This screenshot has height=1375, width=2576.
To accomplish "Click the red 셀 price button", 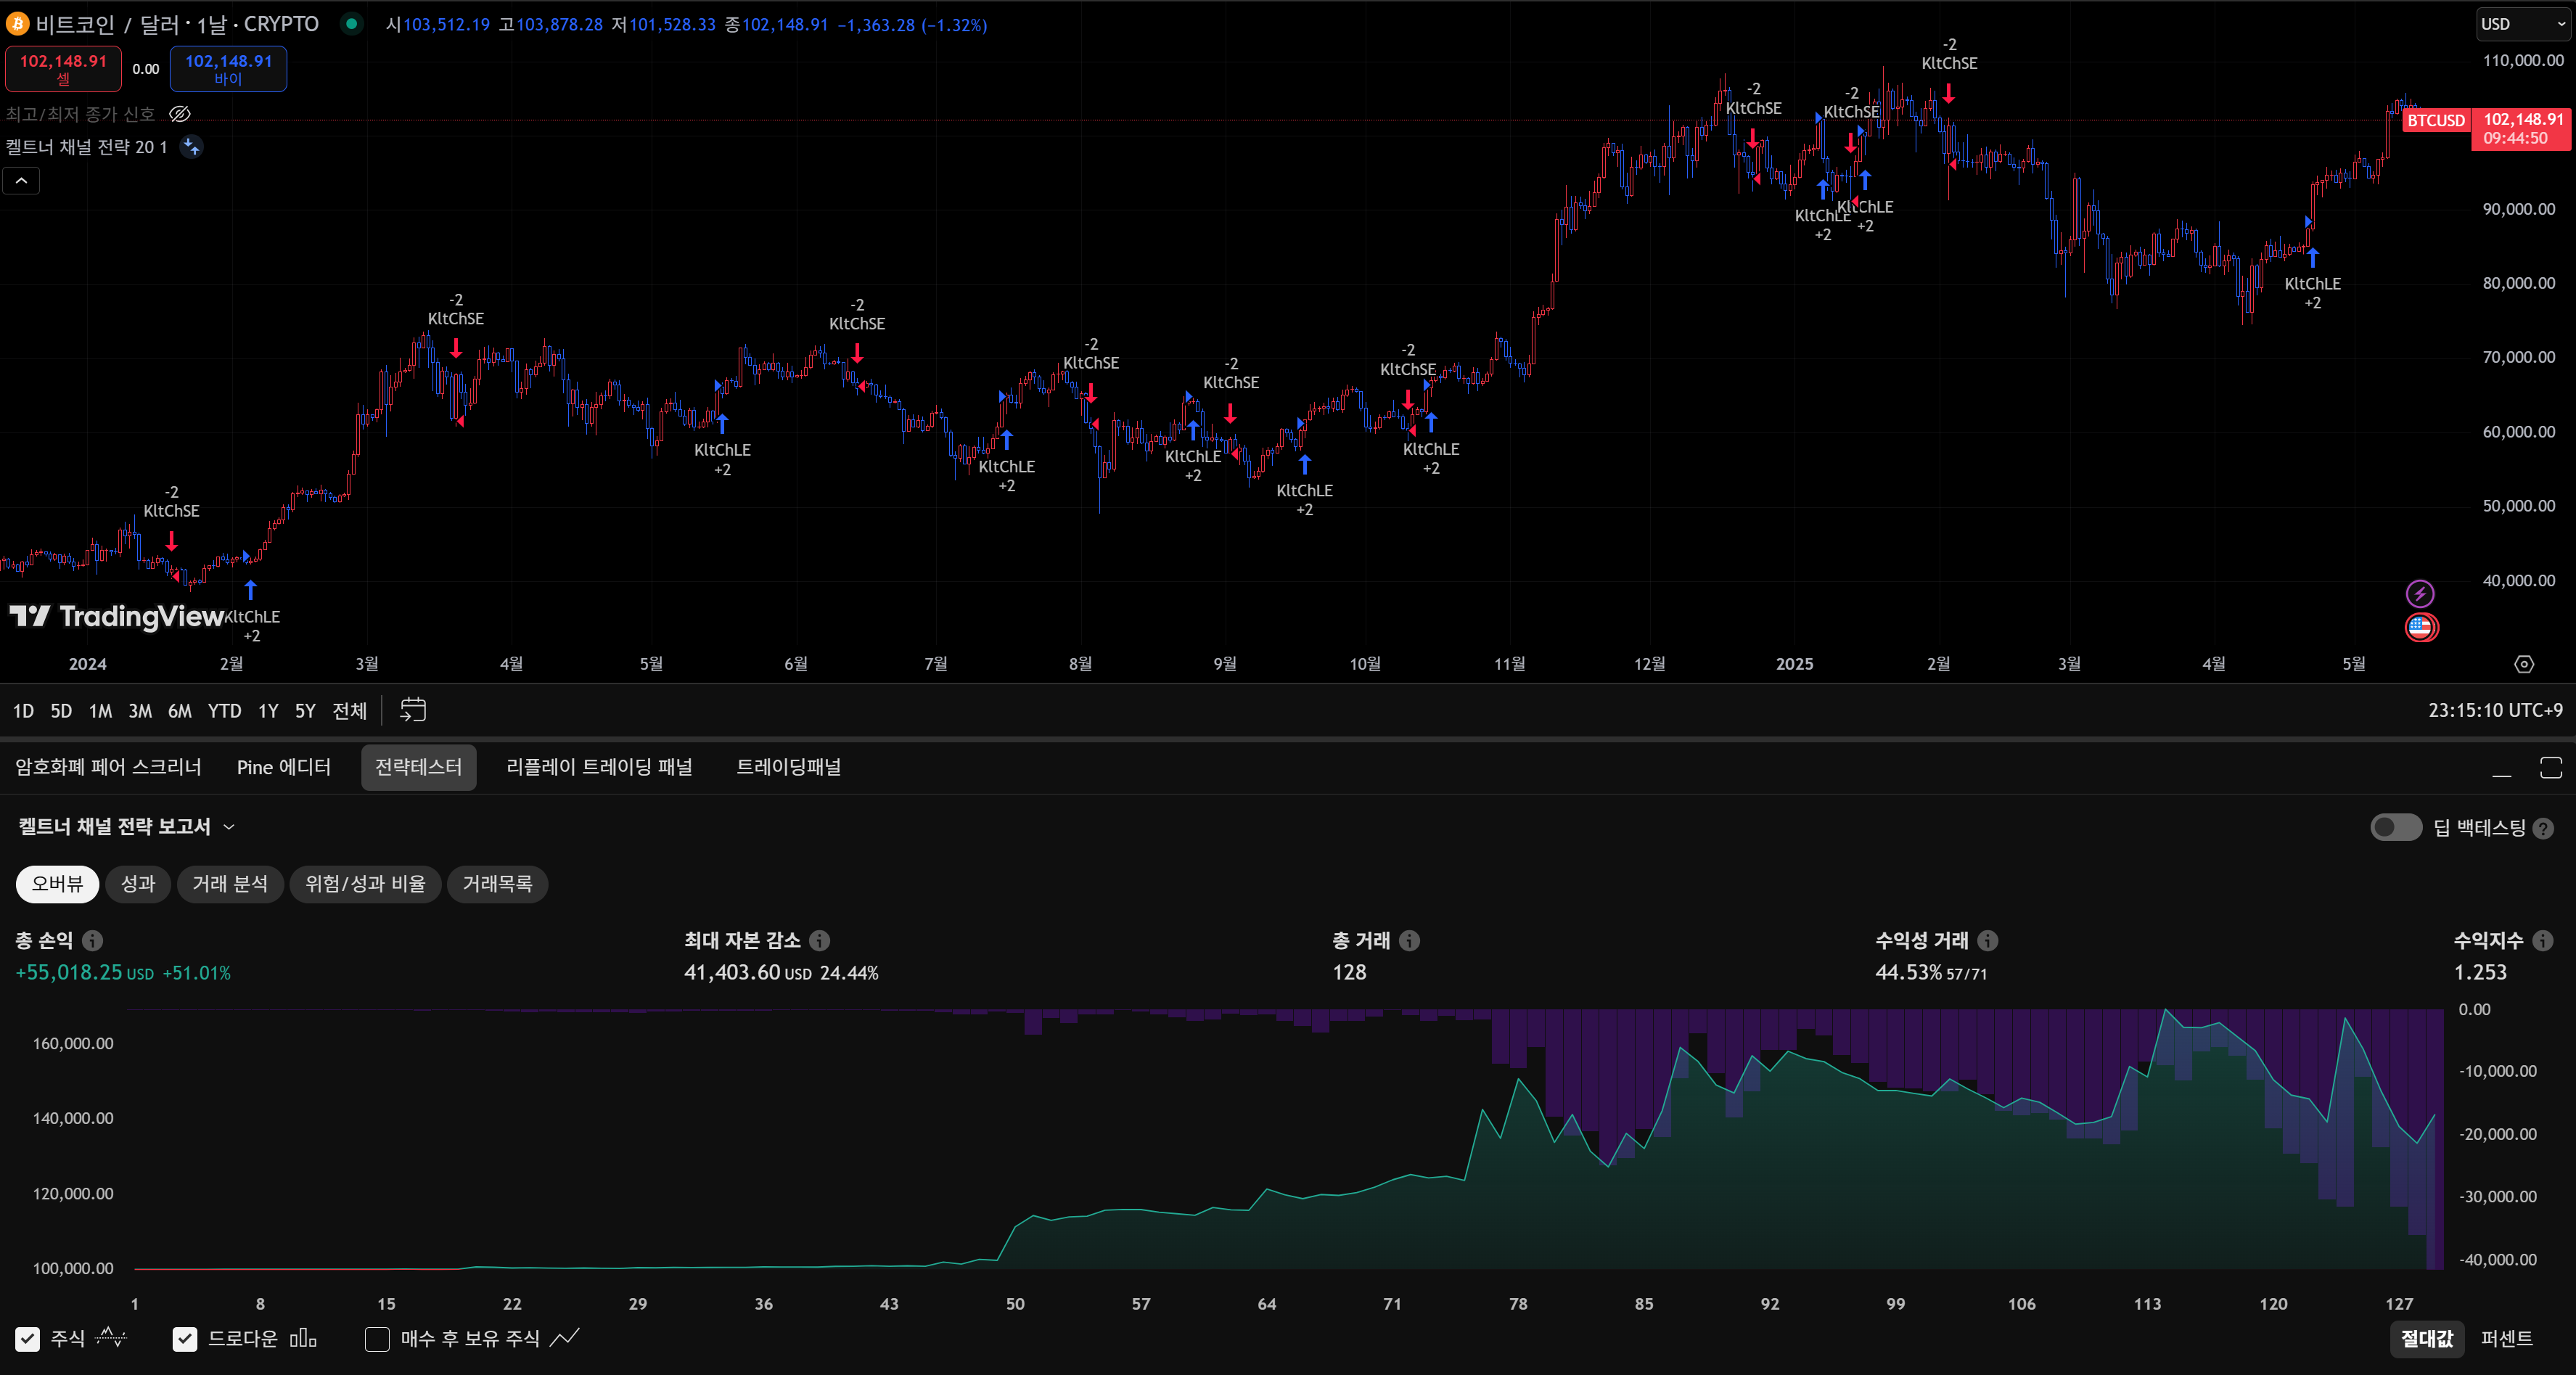I will 63,68.
